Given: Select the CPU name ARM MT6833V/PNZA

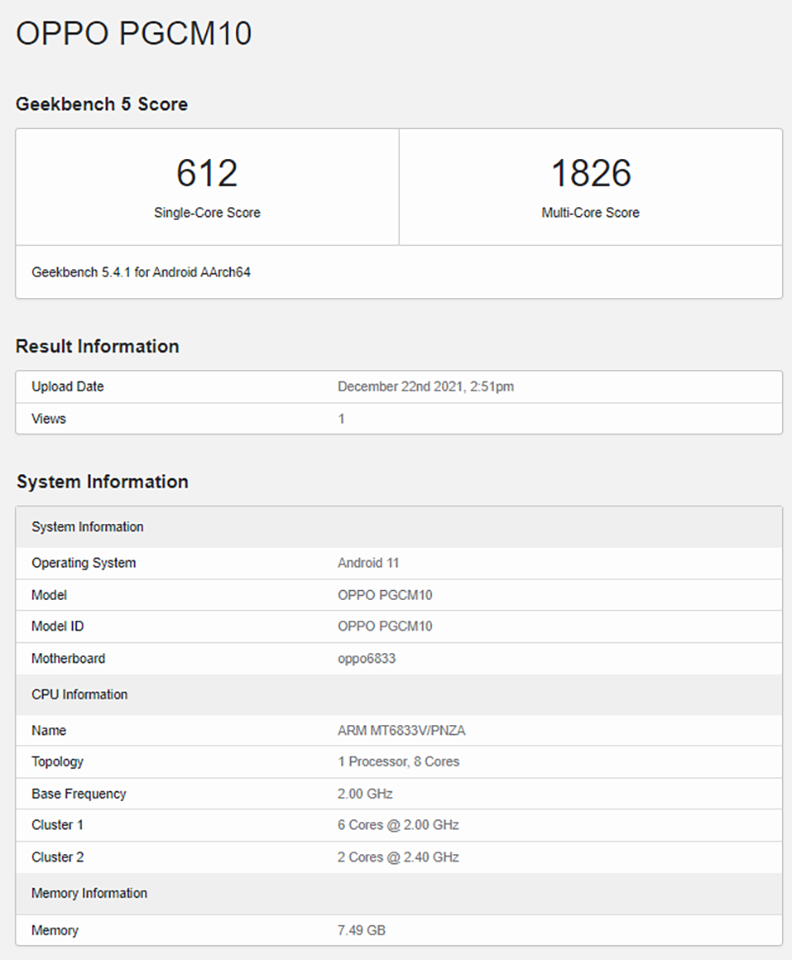Looking at the screenshot, I should click(401, 730).
